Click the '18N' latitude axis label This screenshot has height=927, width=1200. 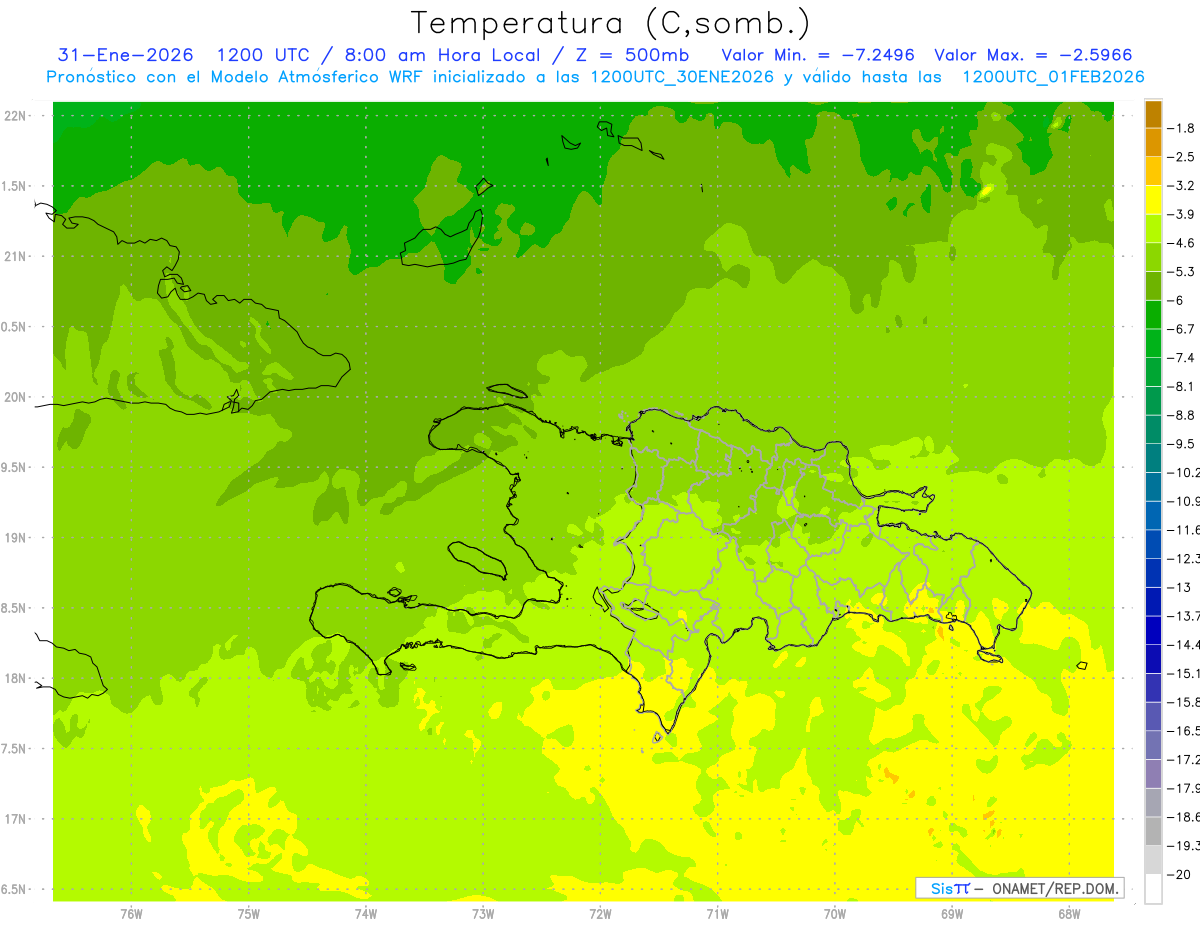(14, 678)
